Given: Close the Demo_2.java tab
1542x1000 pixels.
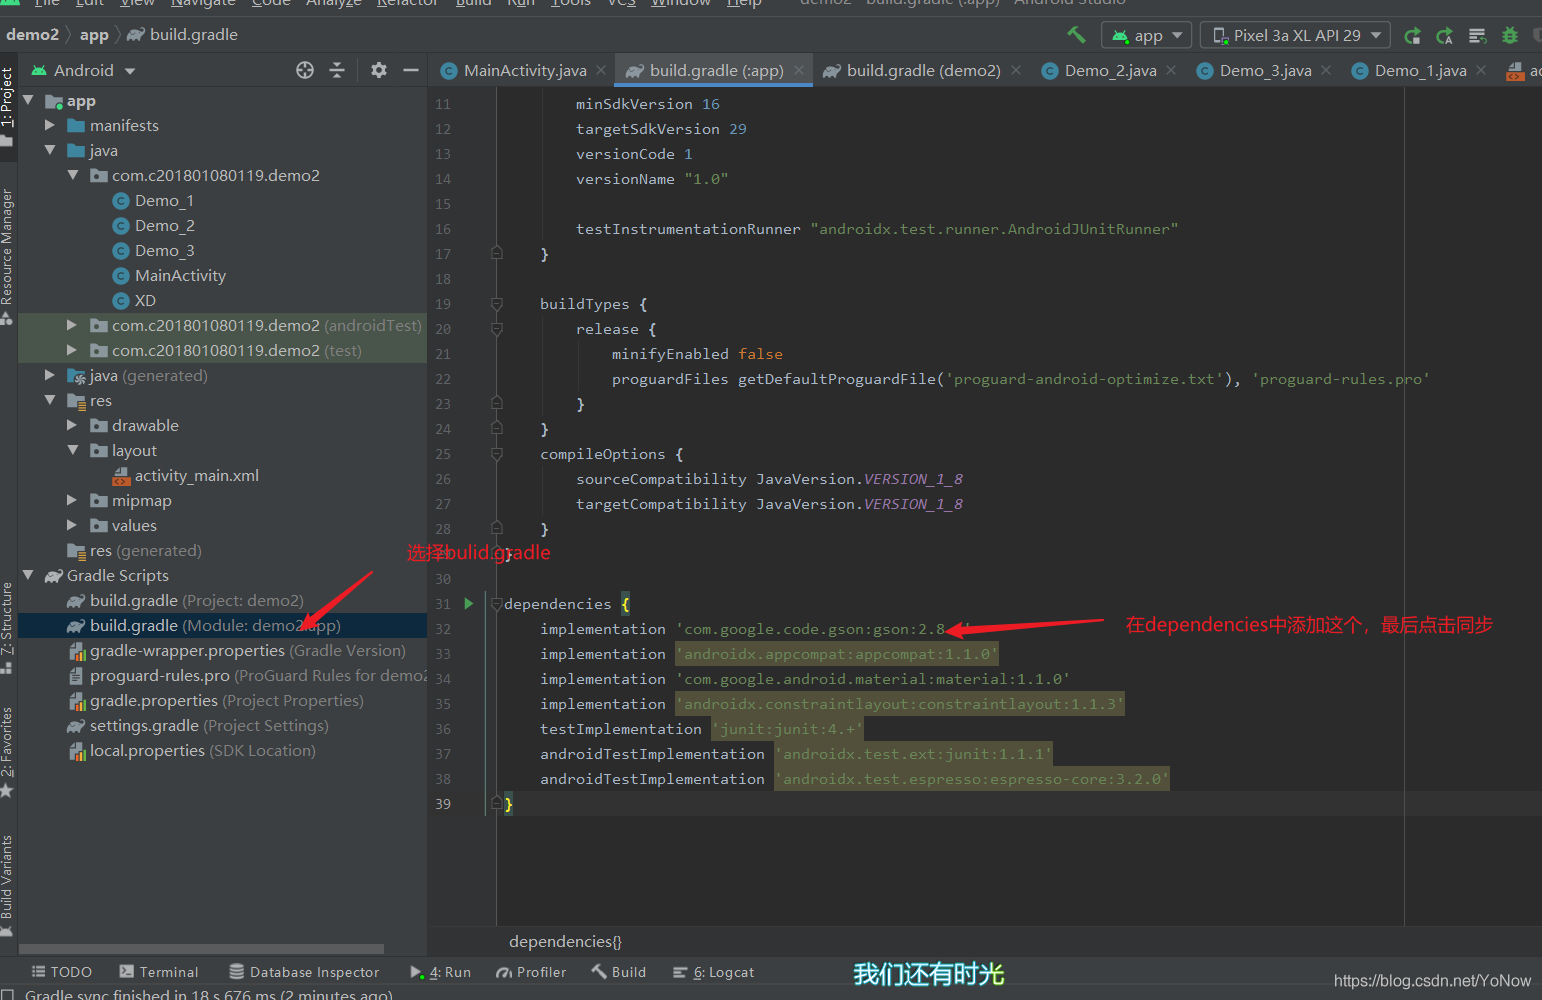Looking at the screenshot, I should [1171, 70].
